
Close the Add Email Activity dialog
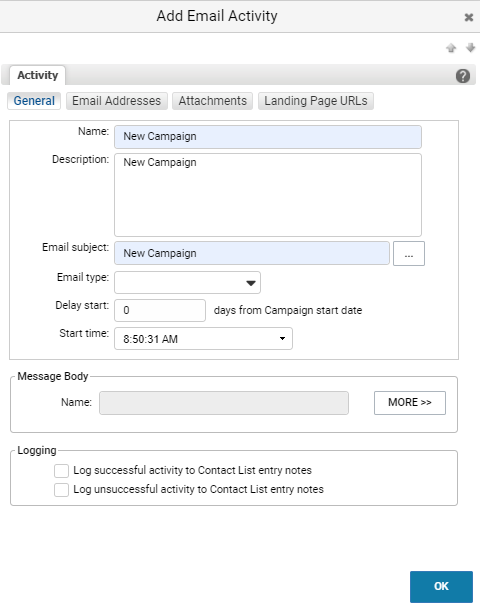[469, 17]
